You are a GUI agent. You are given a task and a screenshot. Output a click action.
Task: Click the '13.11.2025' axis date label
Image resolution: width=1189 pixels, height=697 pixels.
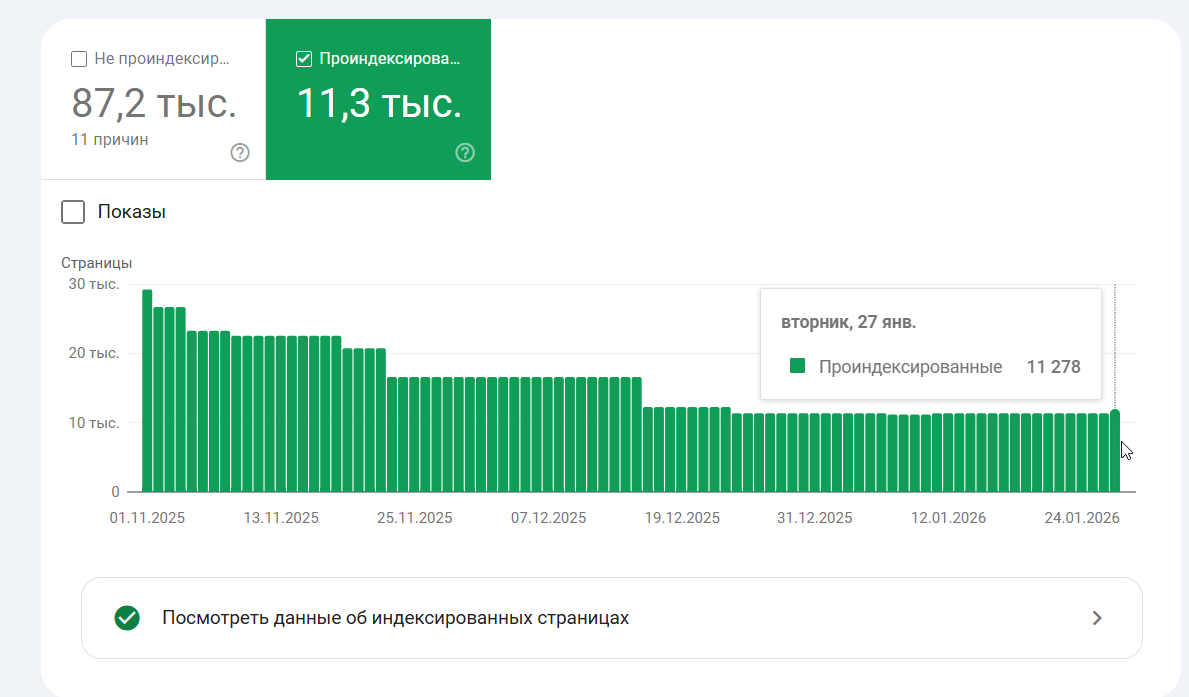pos(281,518)
